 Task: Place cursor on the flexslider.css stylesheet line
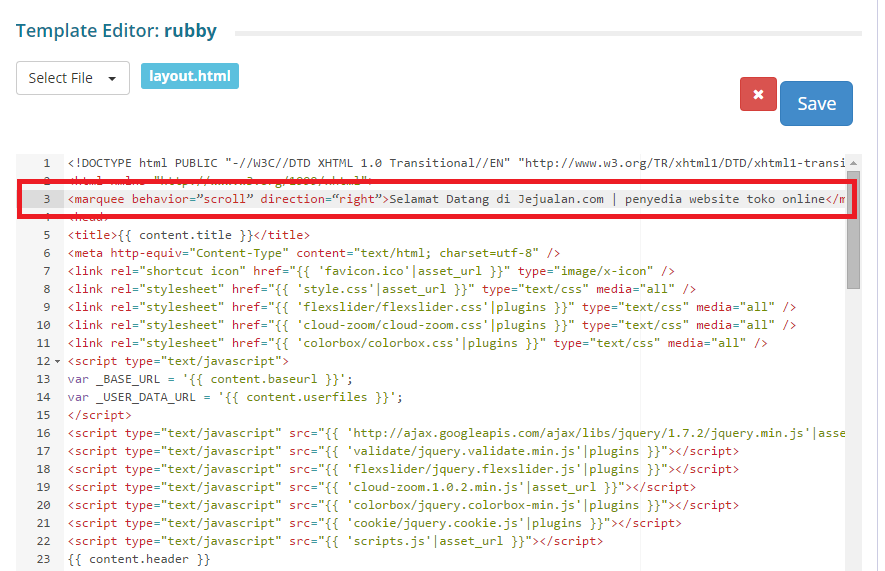(x=430, y=307)
